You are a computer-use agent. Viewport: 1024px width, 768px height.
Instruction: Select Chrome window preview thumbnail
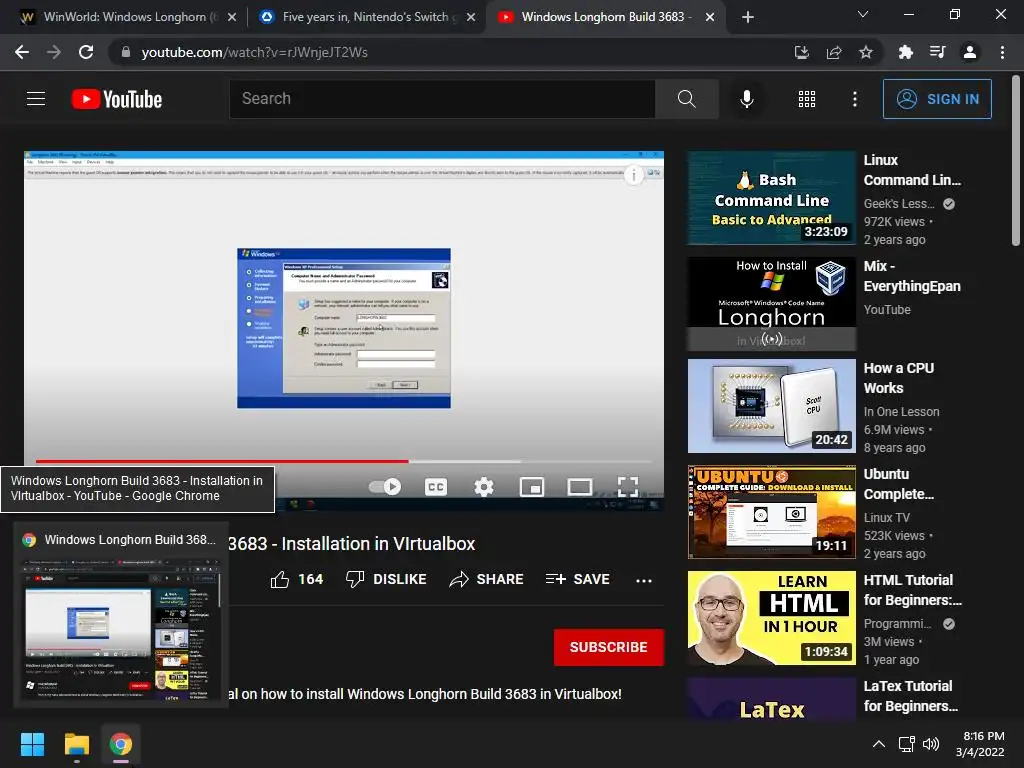pos(121,615)
